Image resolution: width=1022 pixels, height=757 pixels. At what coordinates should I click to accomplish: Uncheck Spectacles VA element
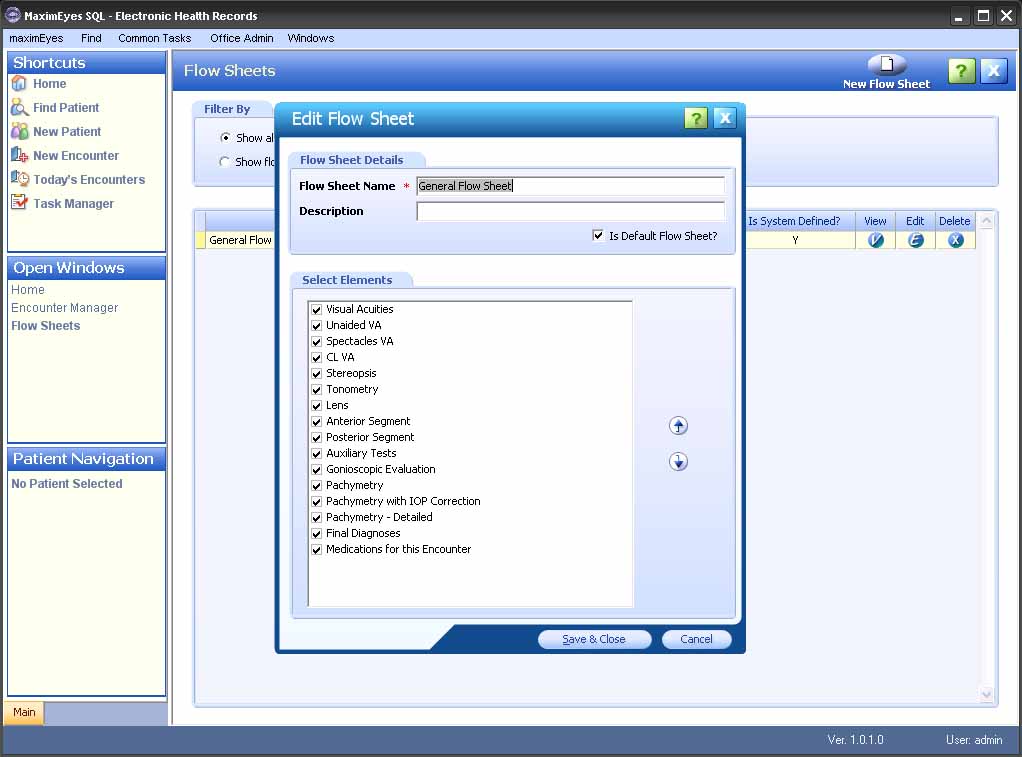(317, 342)
